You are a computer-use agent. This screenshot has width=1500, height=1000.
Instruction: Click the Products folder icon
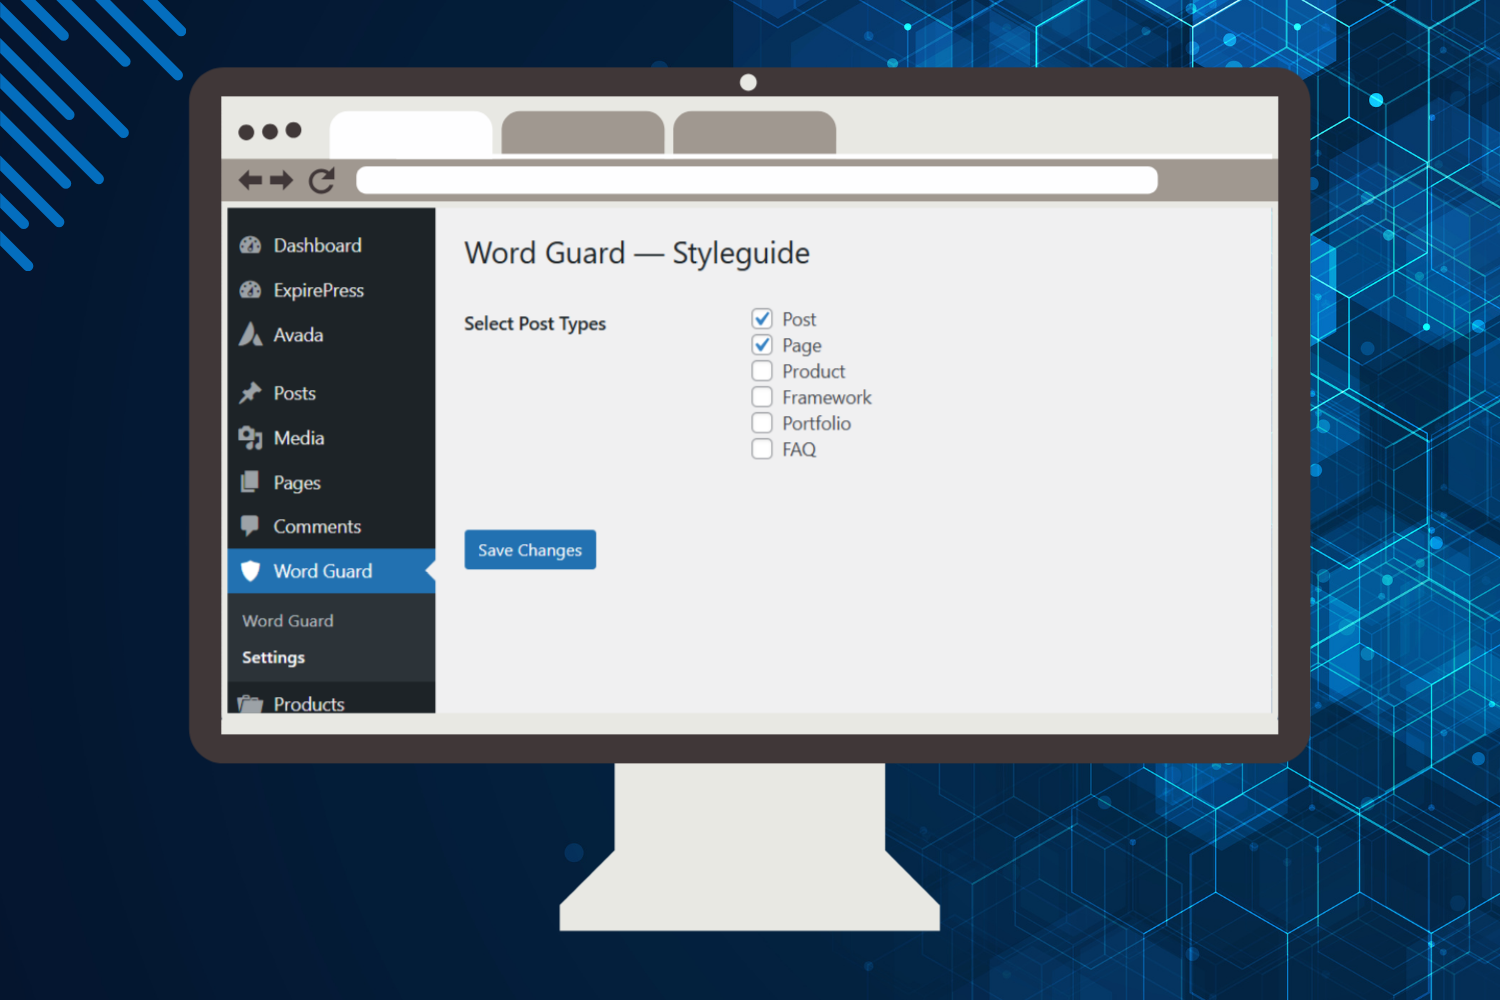point(250,704)
